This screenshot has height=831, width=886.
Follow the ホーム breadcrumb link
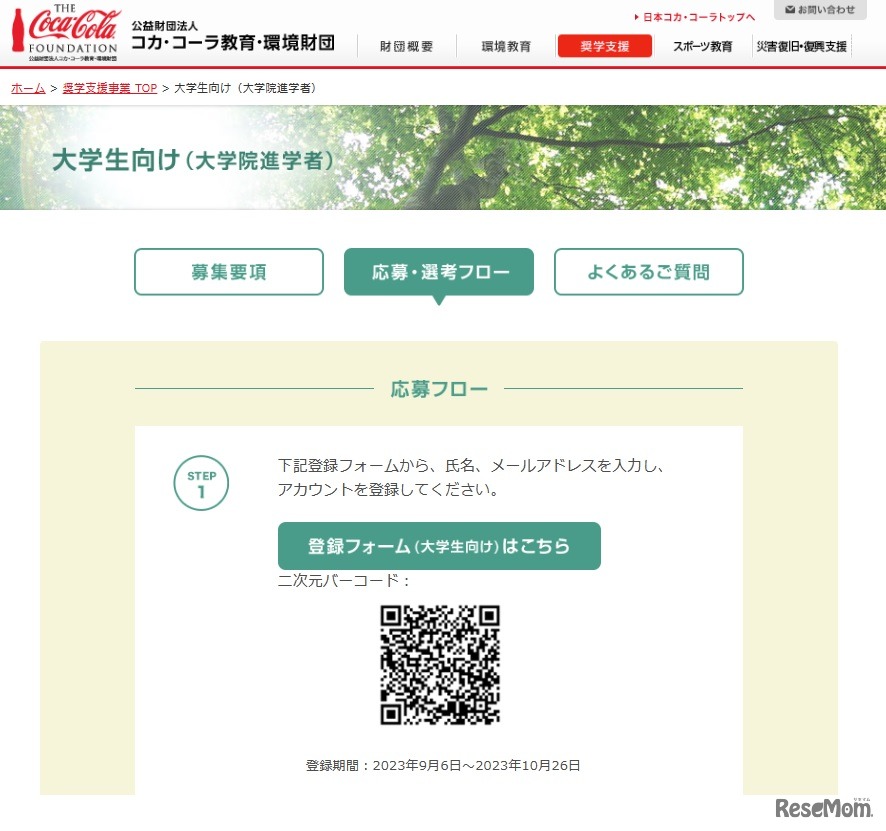tap(28, 88)
